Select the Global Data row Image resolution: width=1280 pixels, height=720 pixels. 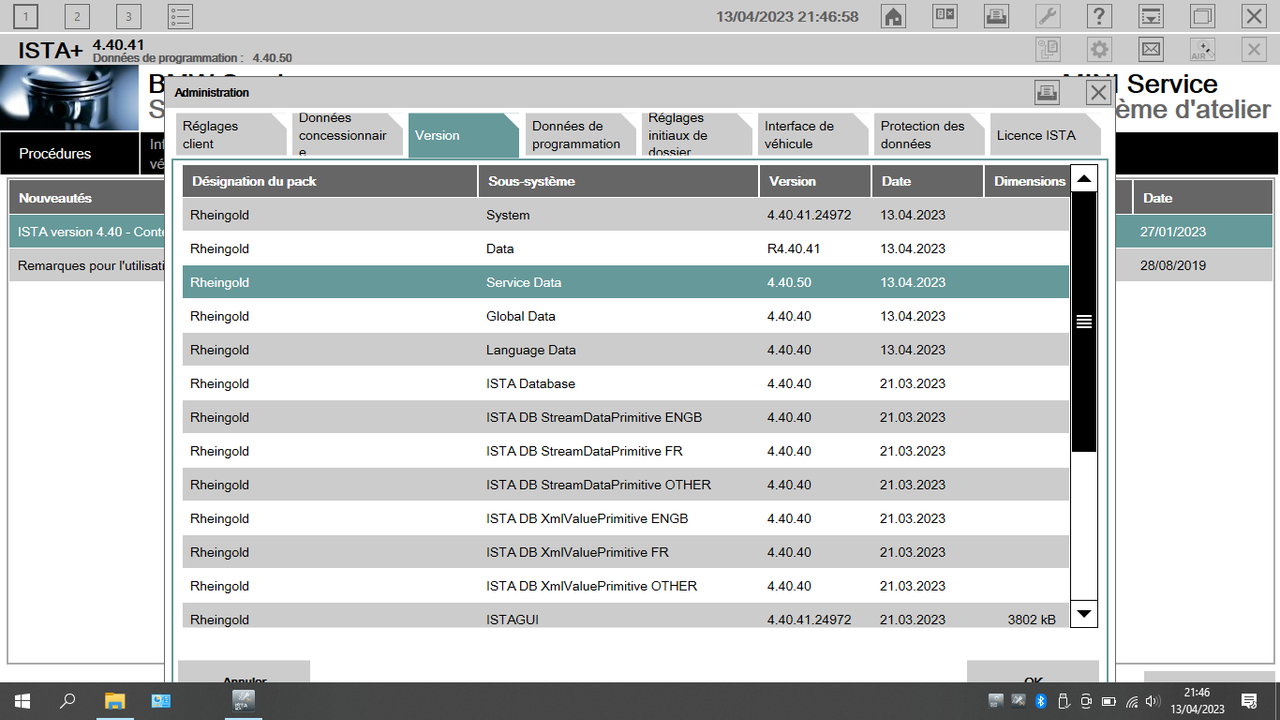pos(626,316)
